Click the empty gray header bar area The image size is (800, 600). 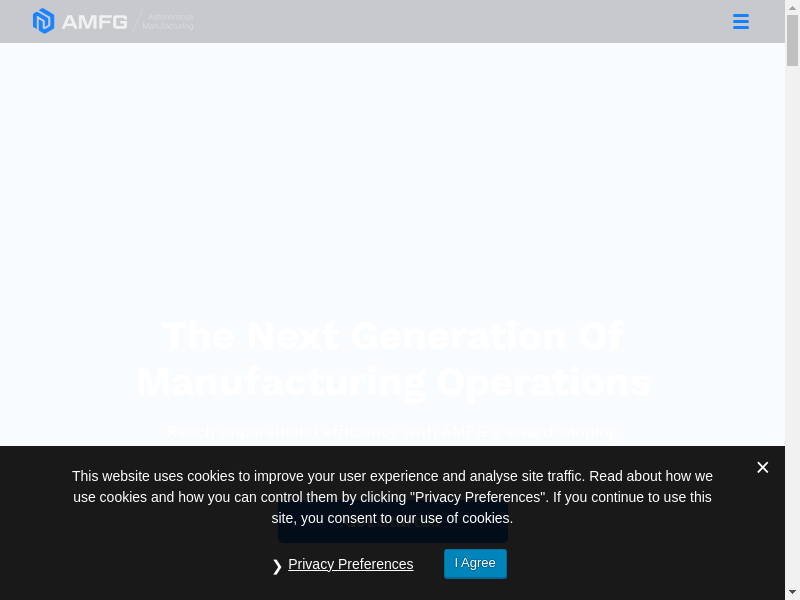click(x=450, y=22)
